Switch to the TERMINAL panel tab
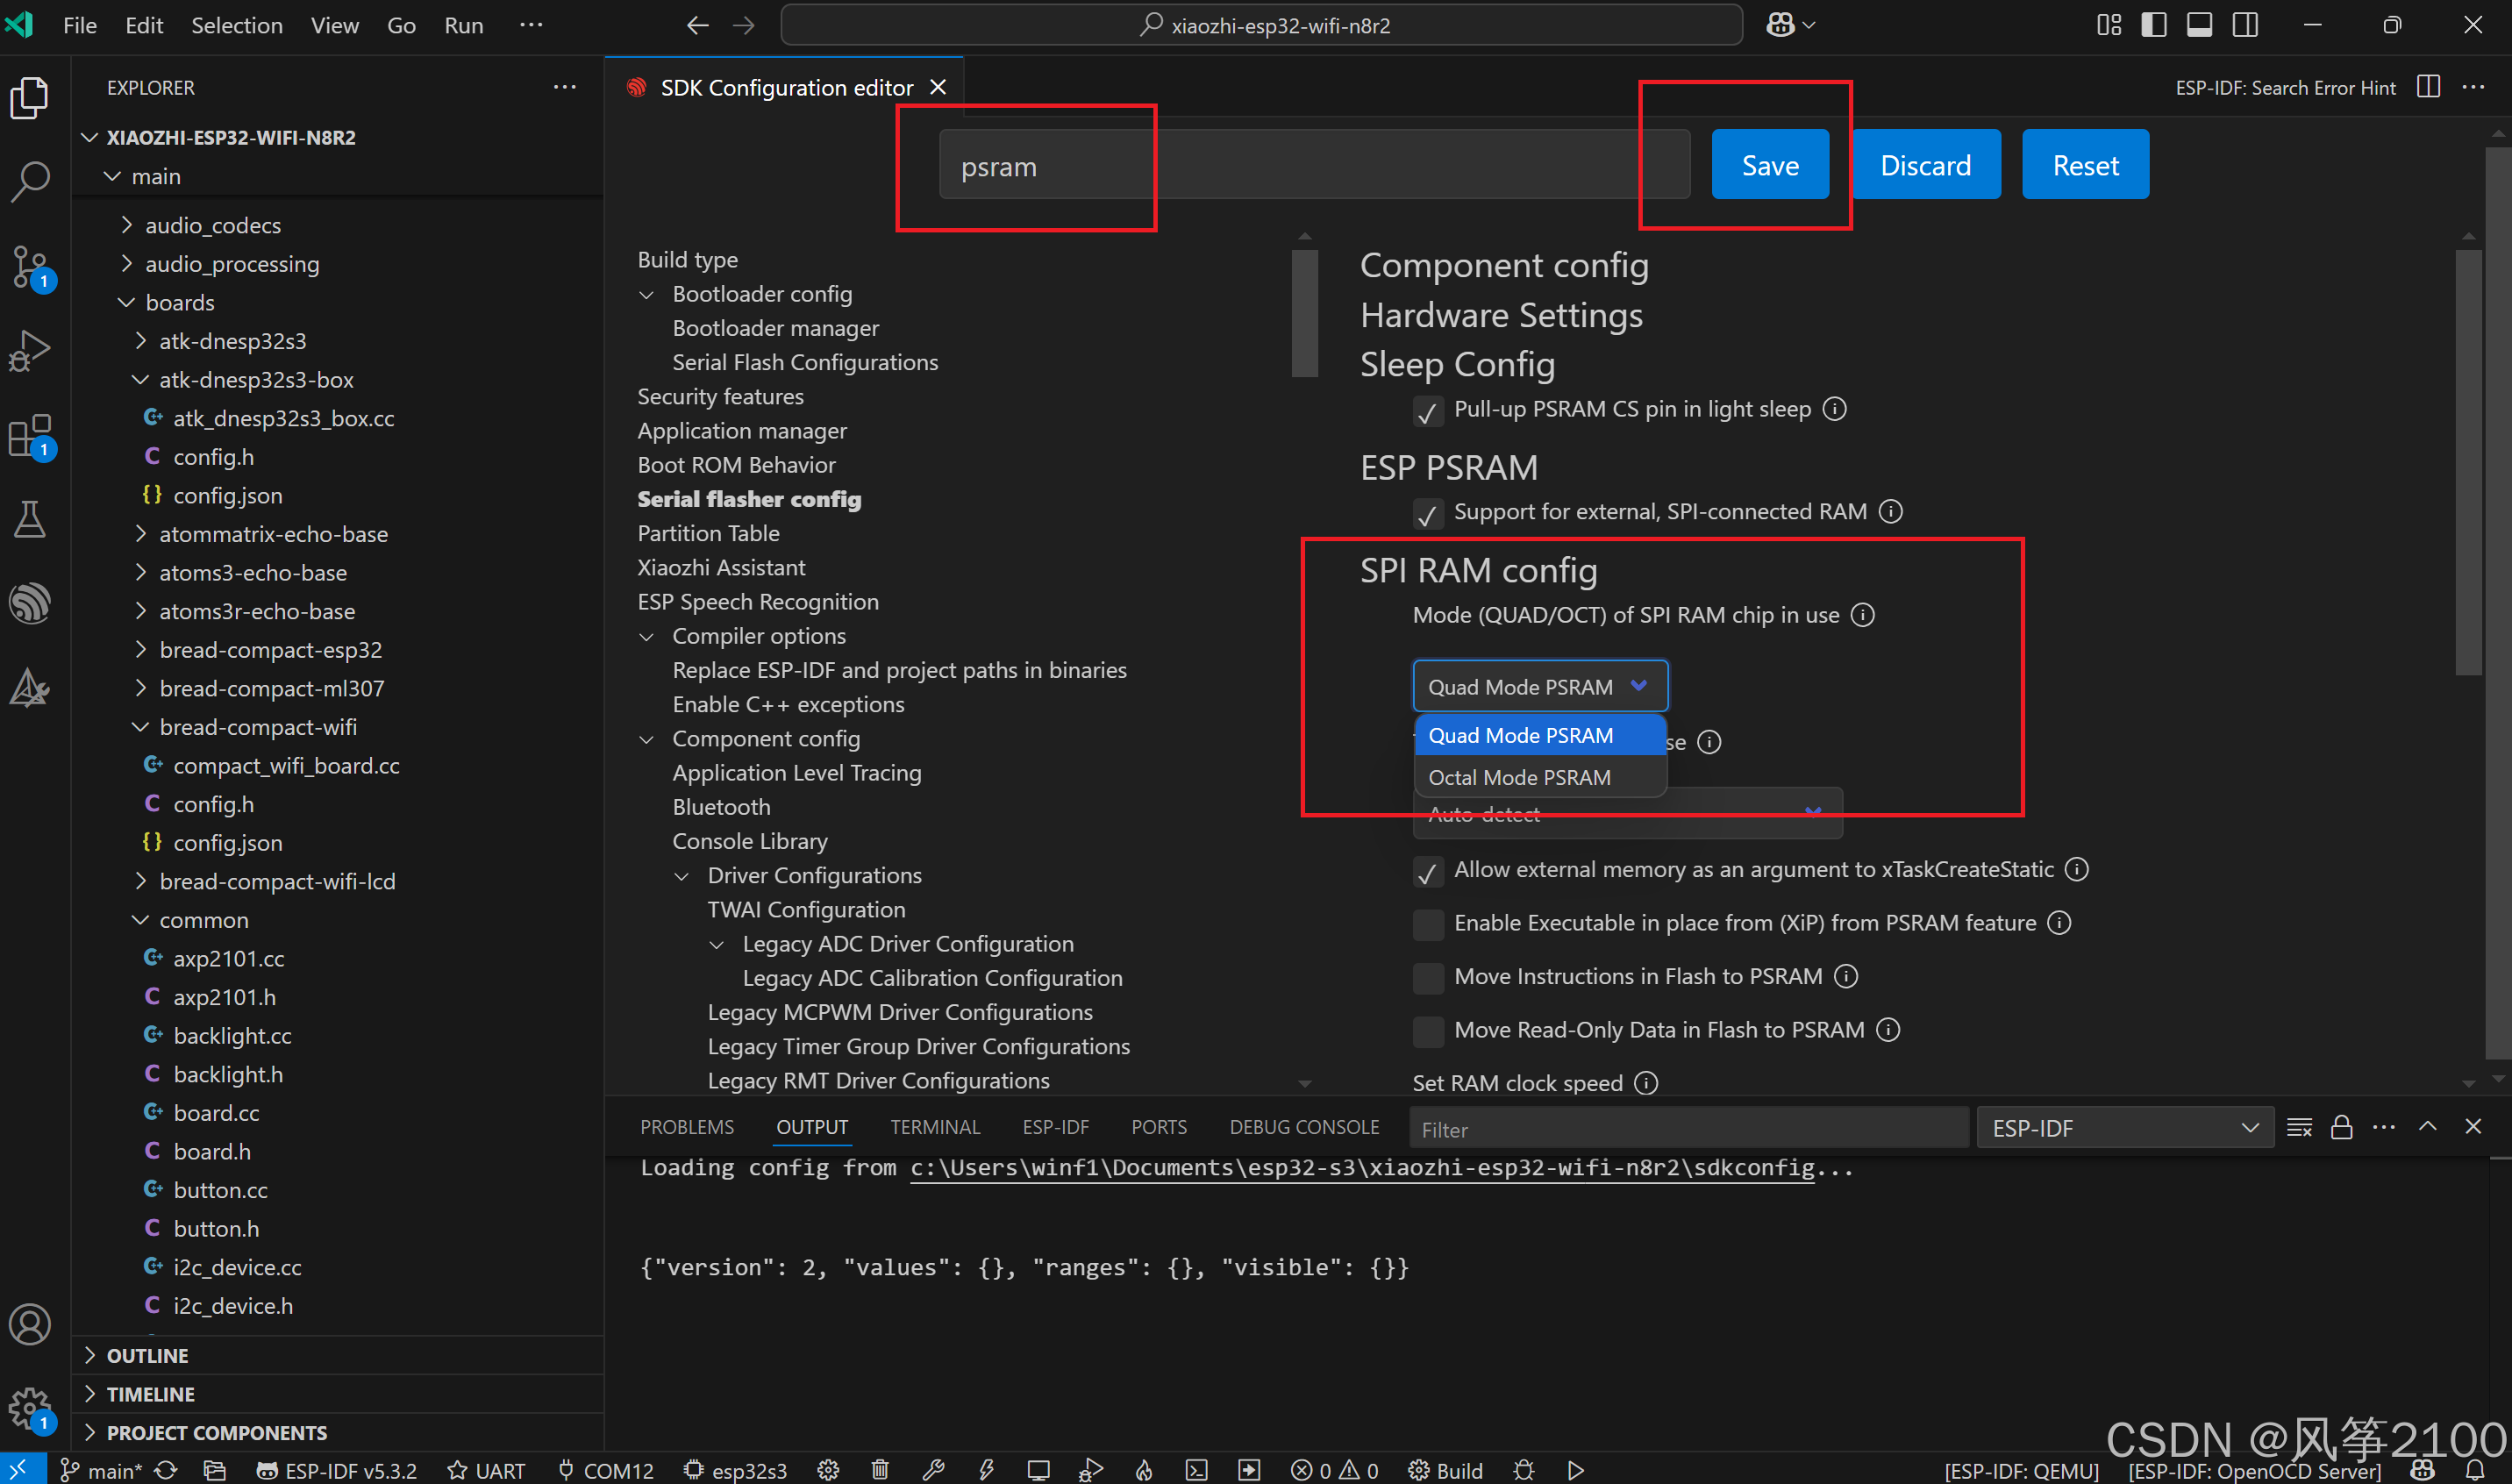Image resolution: width=2512 pixels, height=1484 pixels. [x=934, y=1127]
